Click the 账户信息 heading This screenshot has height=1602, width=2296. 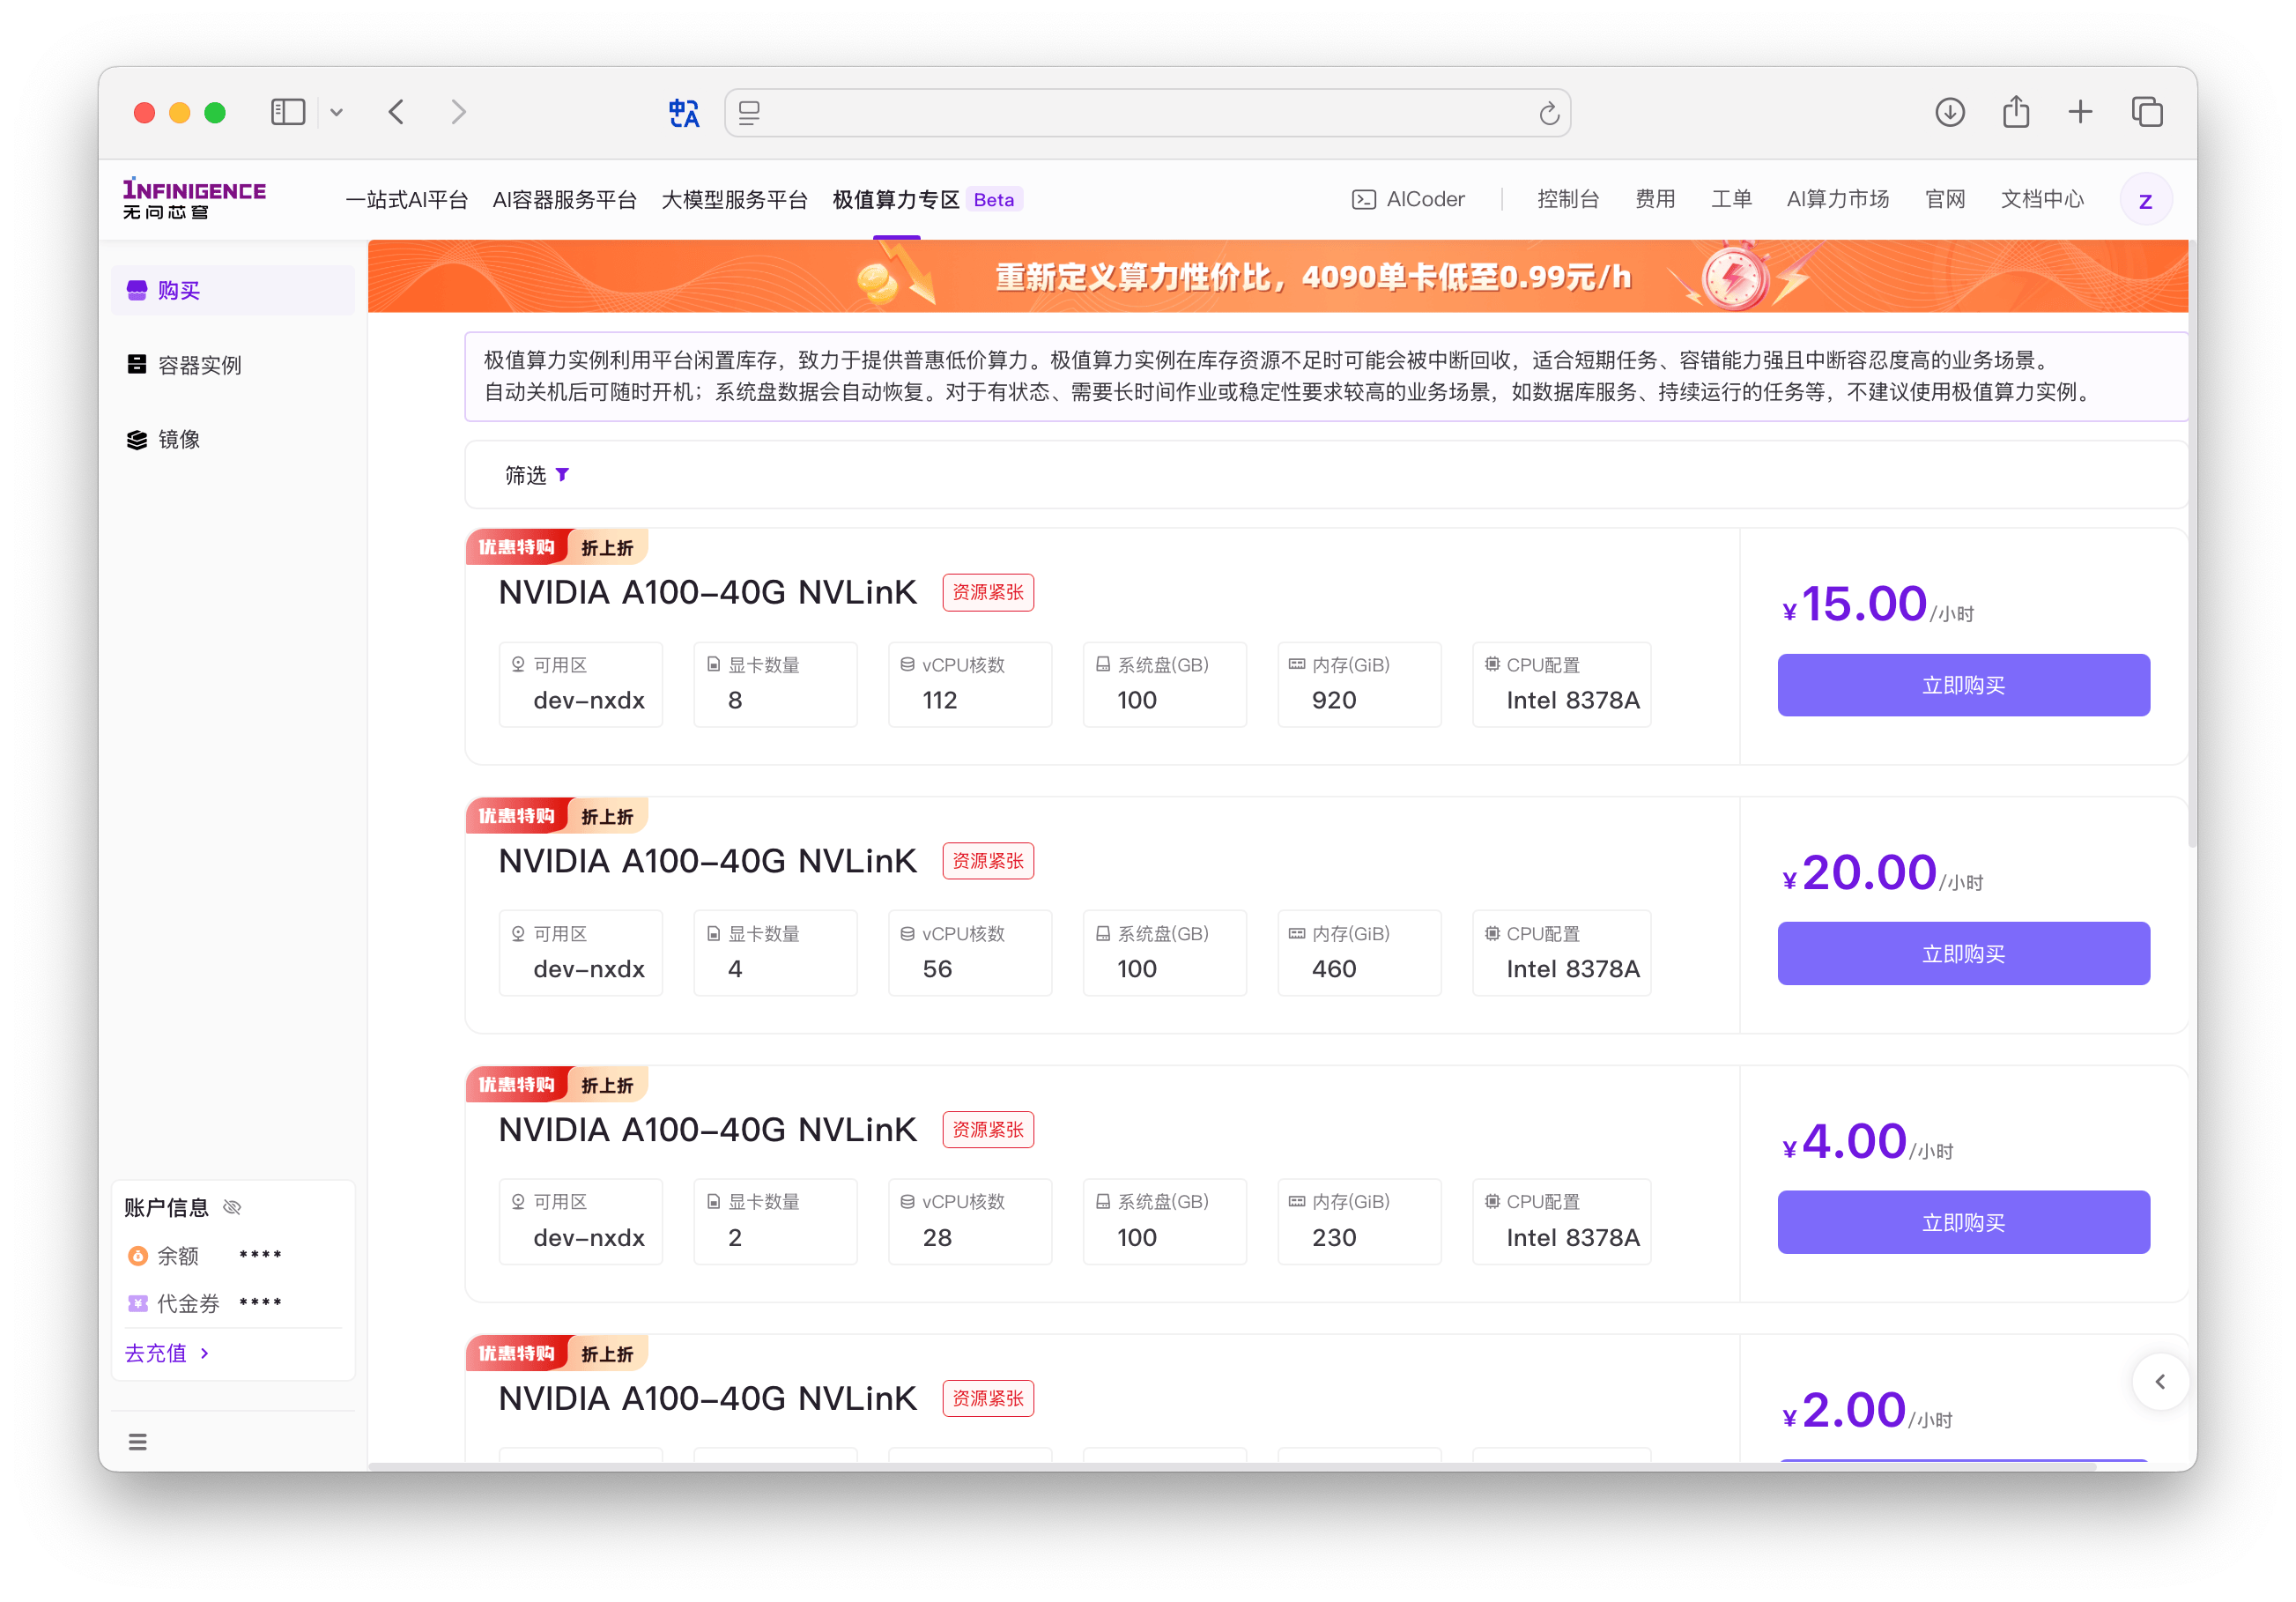[166, 1207]
